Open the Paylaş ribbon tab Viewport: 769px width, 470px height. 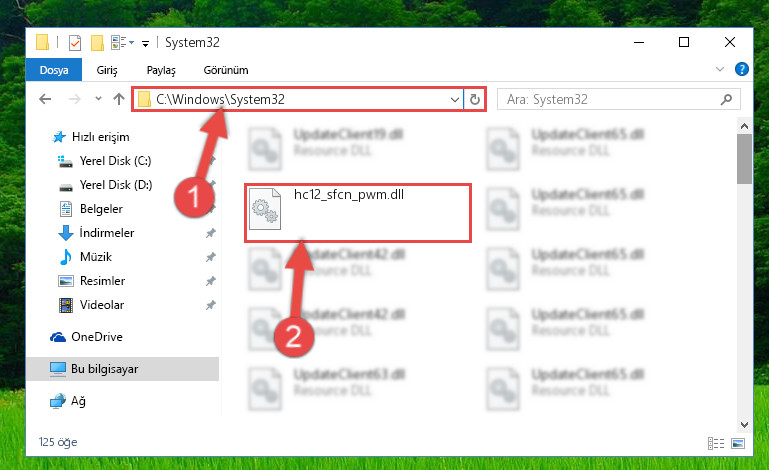coord(161,70)
